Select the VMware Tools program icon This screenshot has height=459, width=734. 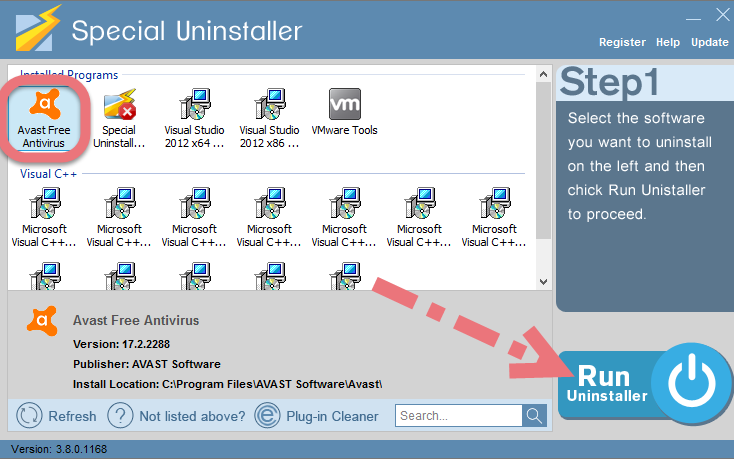(x=345, y=103)
